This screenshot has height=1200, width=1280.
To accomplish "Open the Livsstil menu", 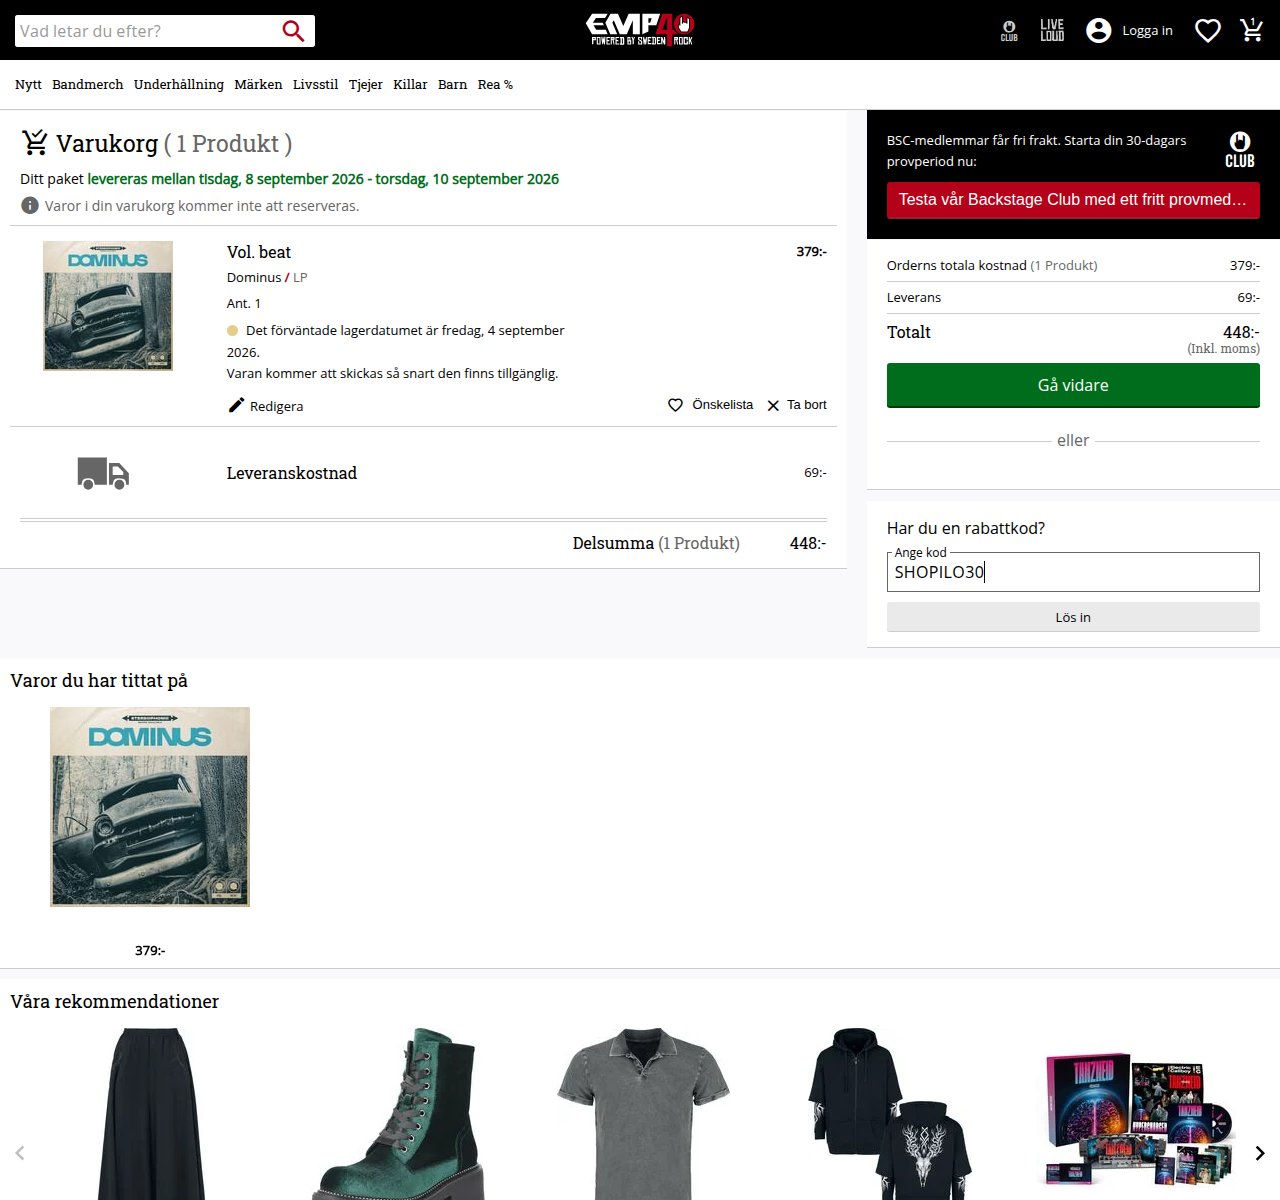I will pos(315,85).
